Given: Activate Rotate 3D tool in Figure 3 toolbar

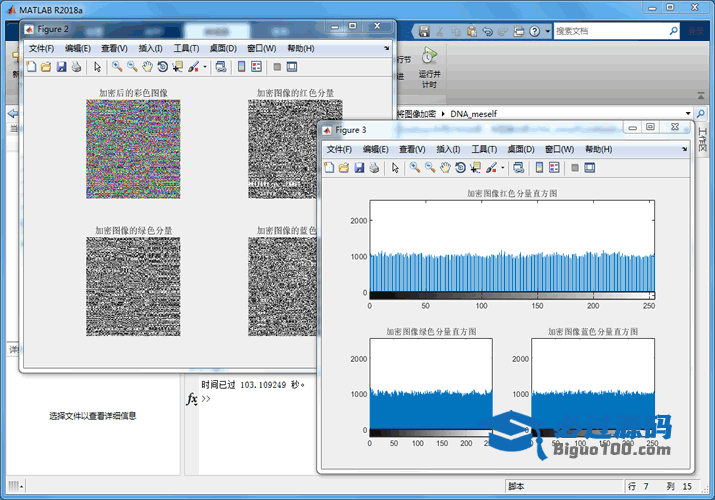Looking at the screenshot, I should [x=460, y=168].
